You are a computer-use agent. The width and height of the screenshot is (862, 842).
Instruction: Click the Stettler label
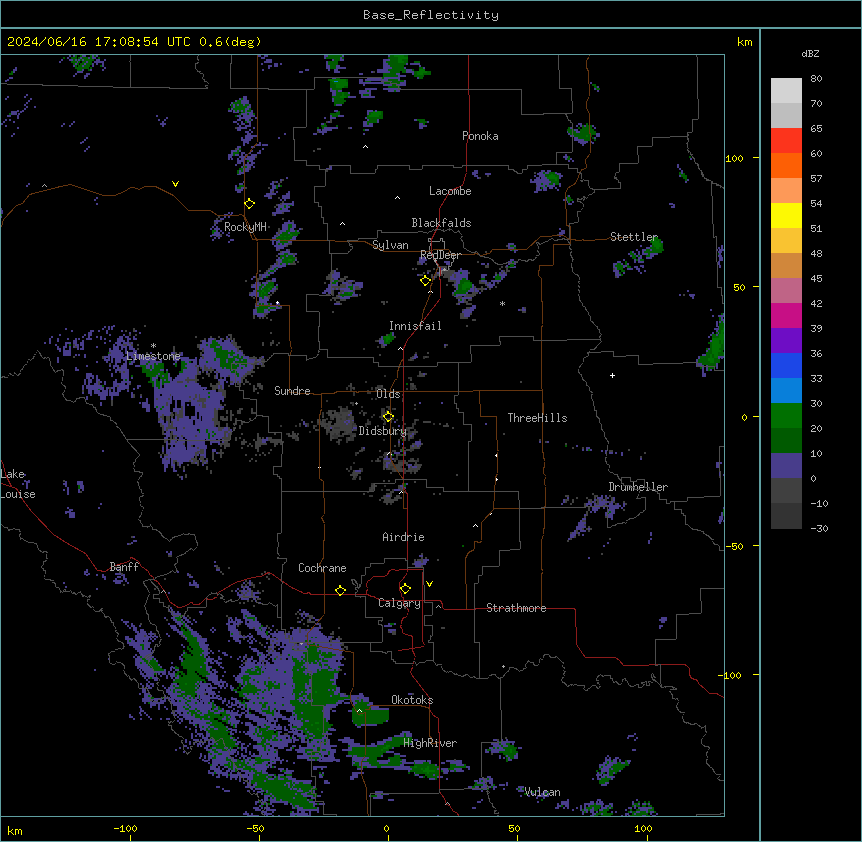pos(634,237)
